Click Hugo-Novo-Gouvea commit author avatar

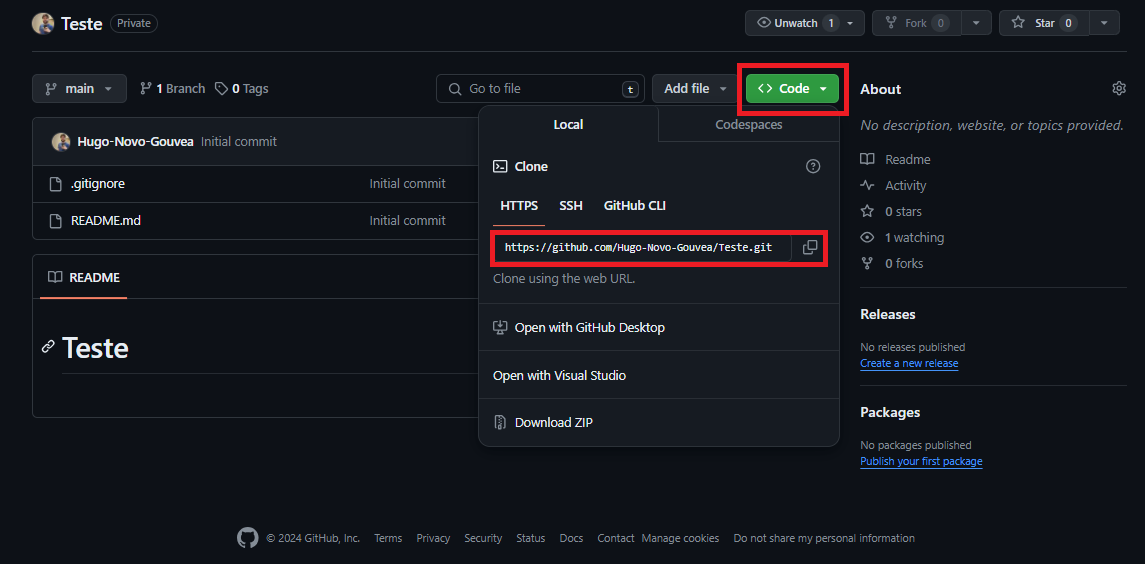coord(62,142)
